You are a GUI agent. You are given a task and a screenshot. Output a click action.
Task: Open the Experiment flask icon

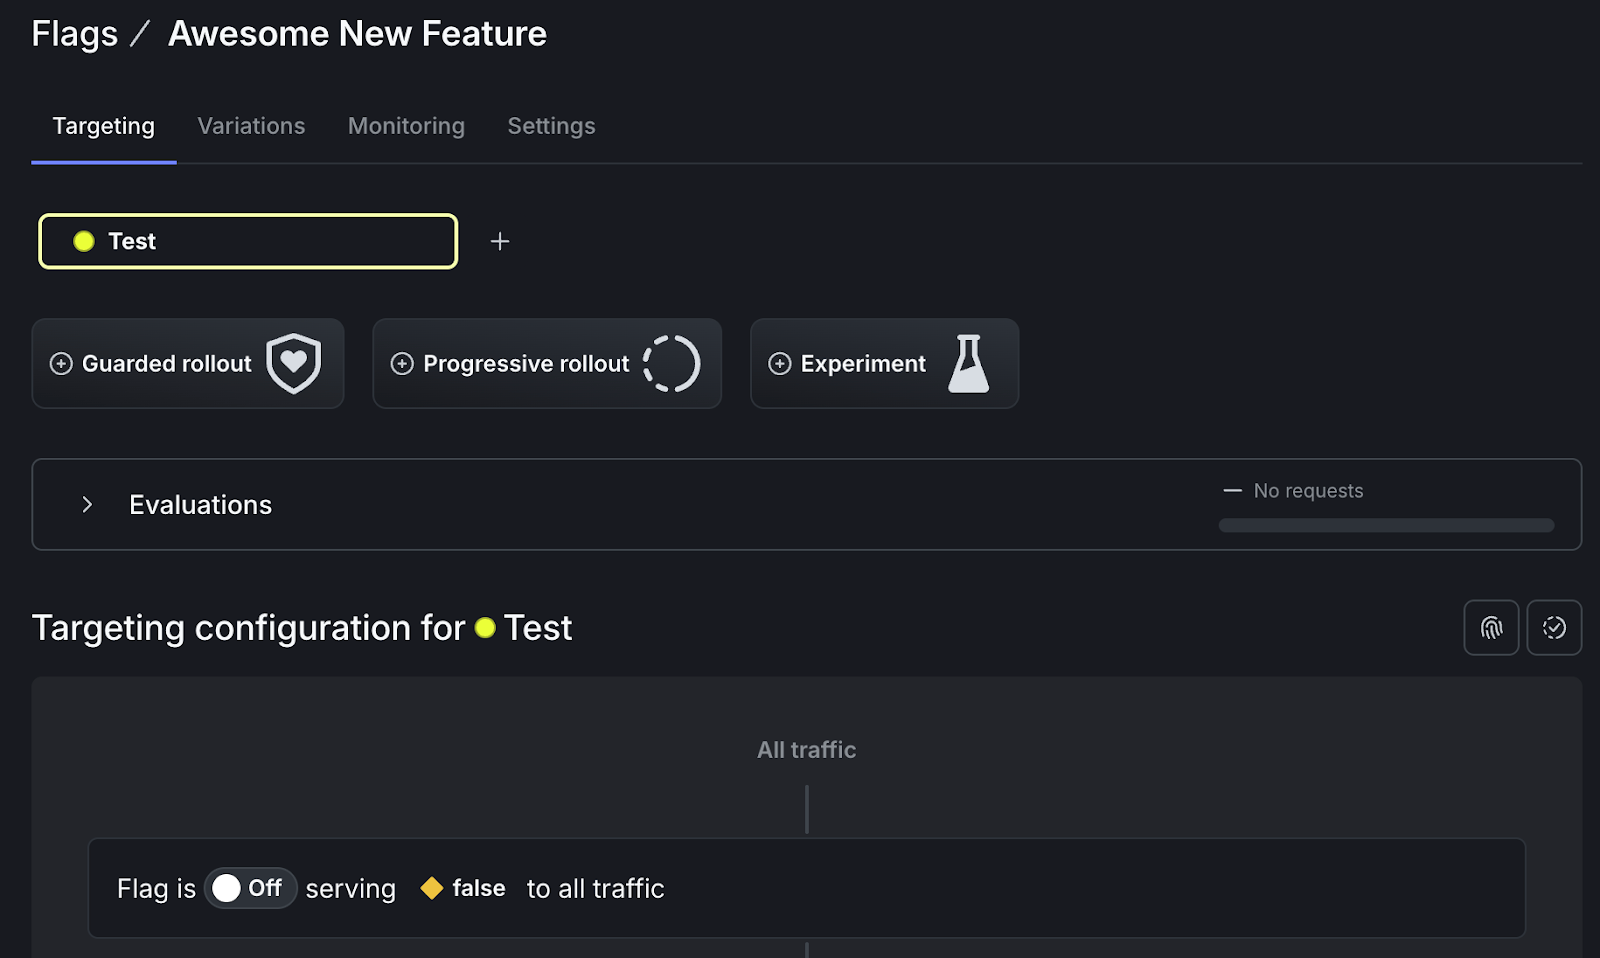[967, 363]
